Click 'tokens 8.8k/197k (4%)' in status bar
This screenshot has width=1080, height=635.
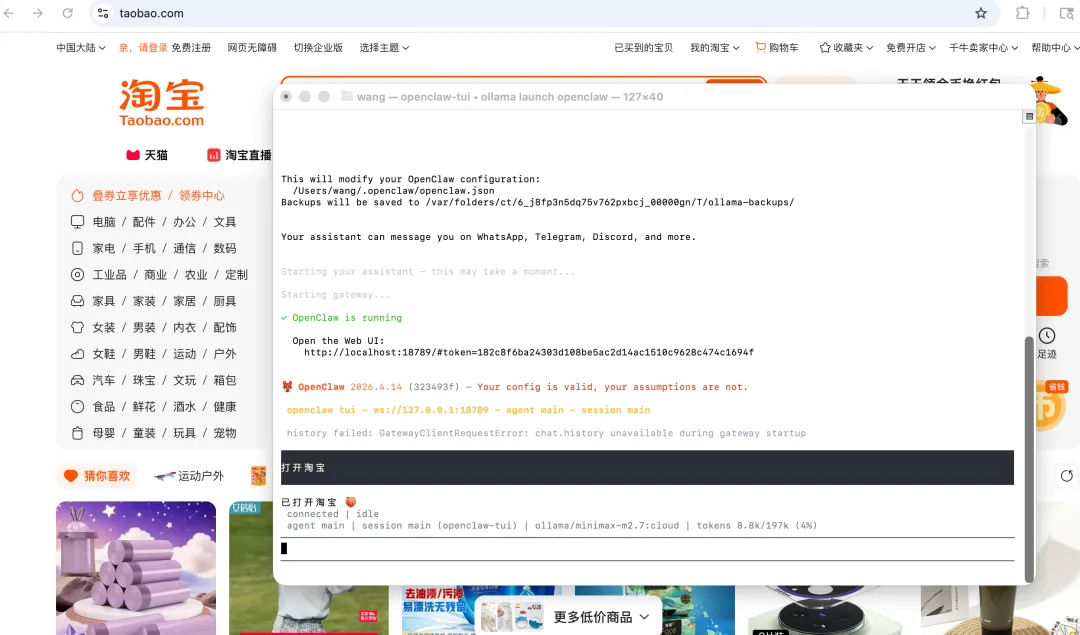coord(756,525)
